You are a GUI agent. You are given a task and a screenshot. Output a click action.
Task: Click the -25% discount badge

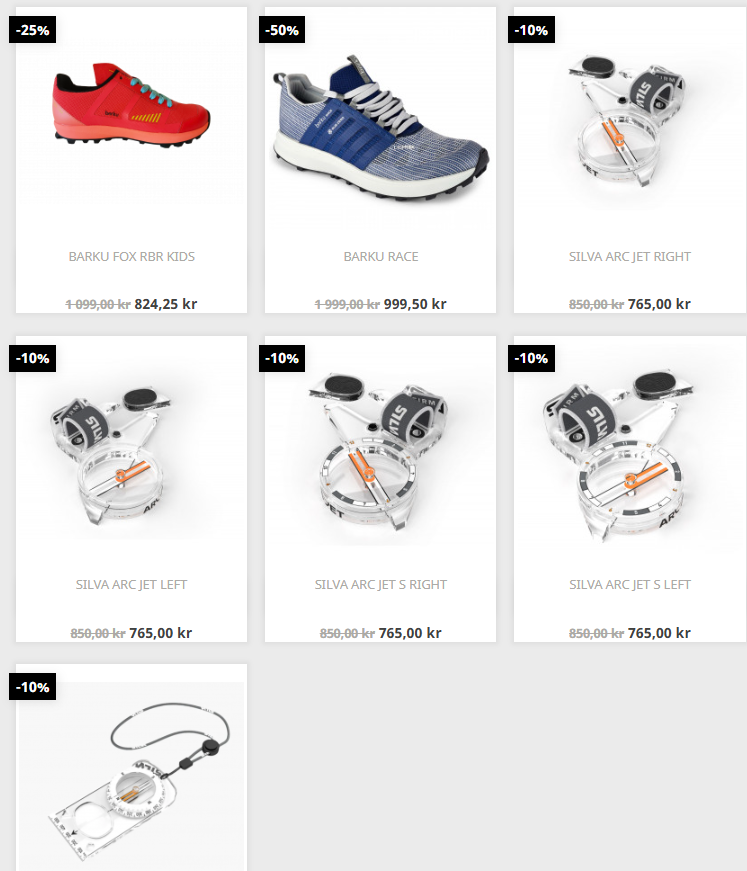tap(32, 30)
